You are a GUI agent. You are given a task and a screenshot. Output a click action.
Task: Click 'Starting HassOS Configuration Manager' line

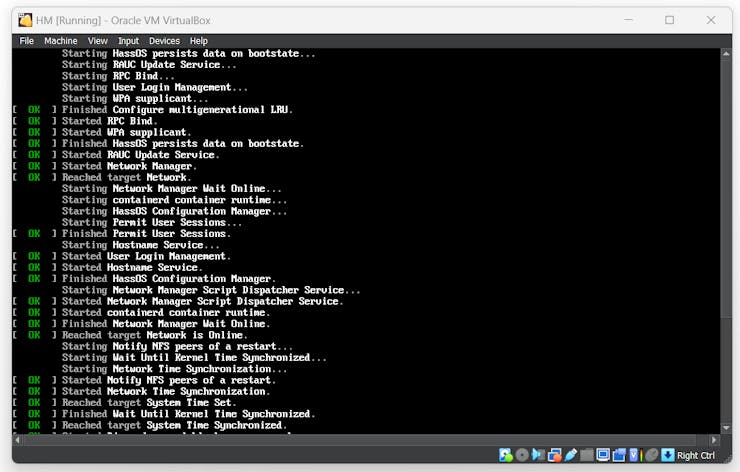coord(174,211)
